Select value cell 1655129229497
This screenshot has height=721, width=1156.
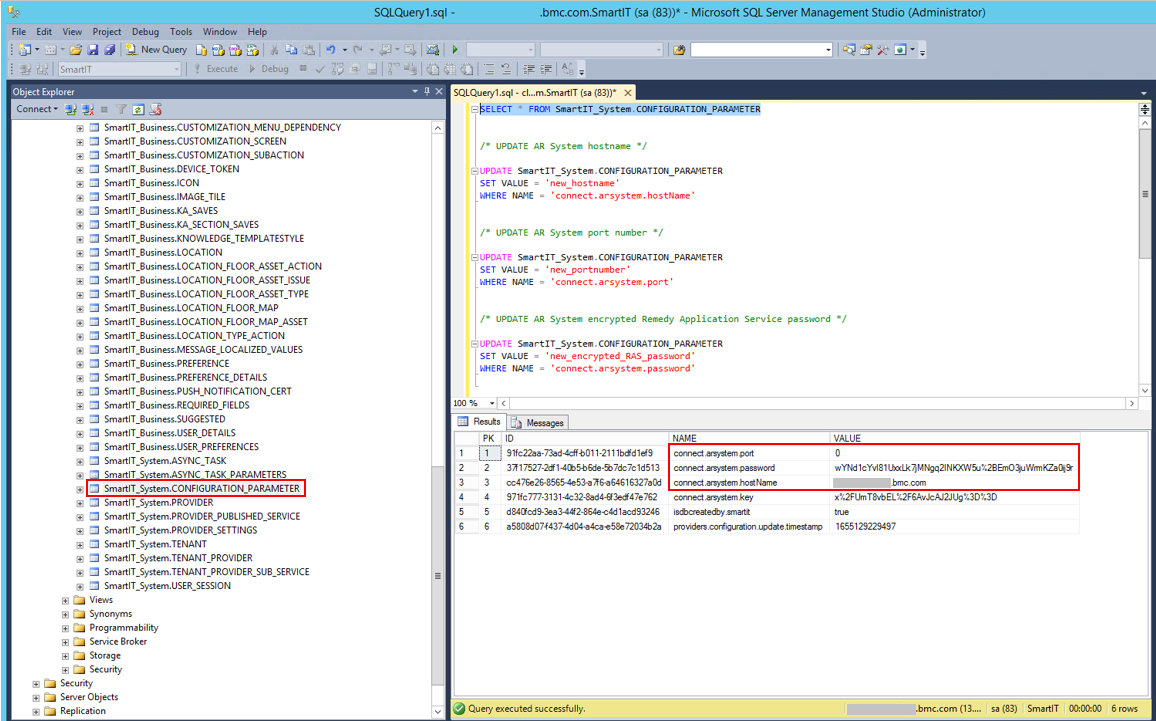click(x=954, y=527)
